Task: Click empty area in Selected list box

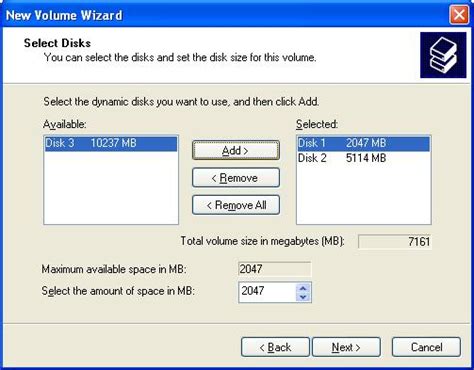Action: [x=363, y=195]
